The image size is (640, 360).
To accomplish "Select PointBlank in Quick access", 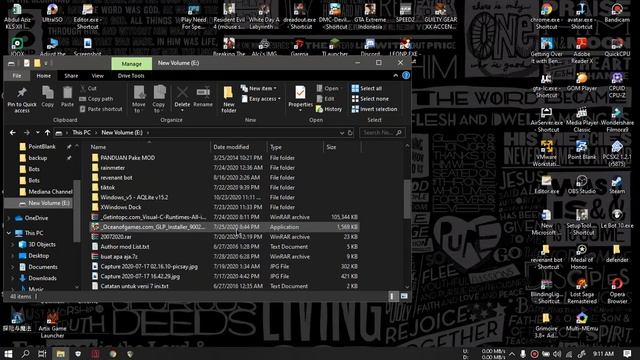I will point(42,147).
